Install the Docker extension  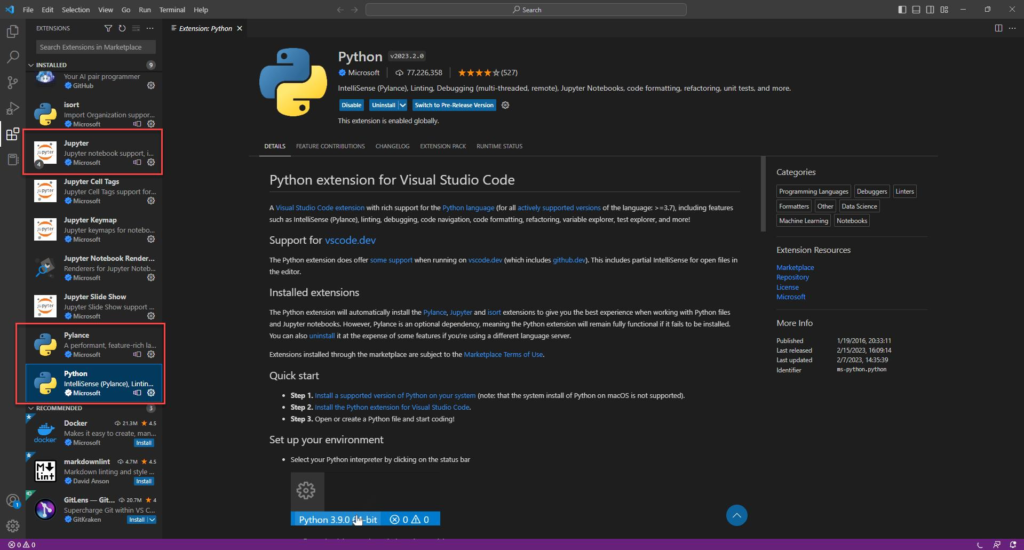tap(144, 443)
